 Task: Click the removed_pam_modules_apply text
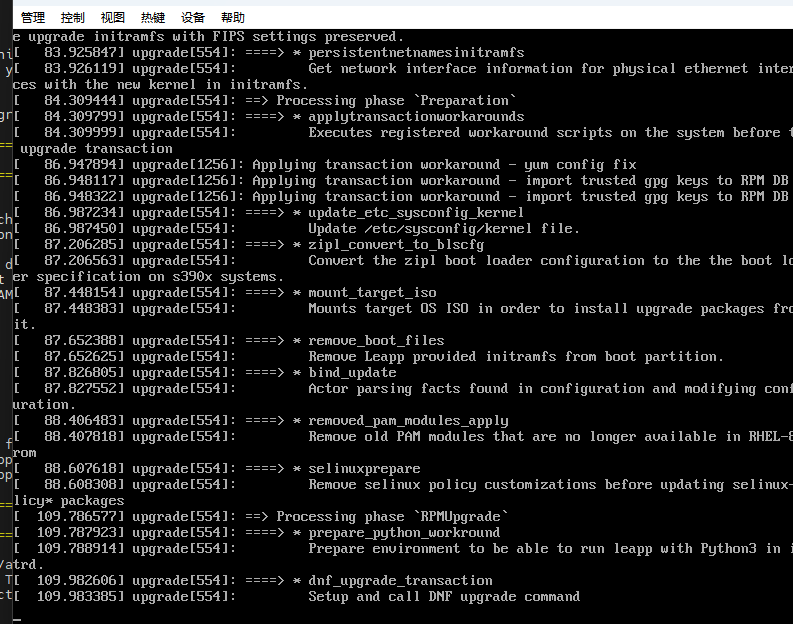408,421
